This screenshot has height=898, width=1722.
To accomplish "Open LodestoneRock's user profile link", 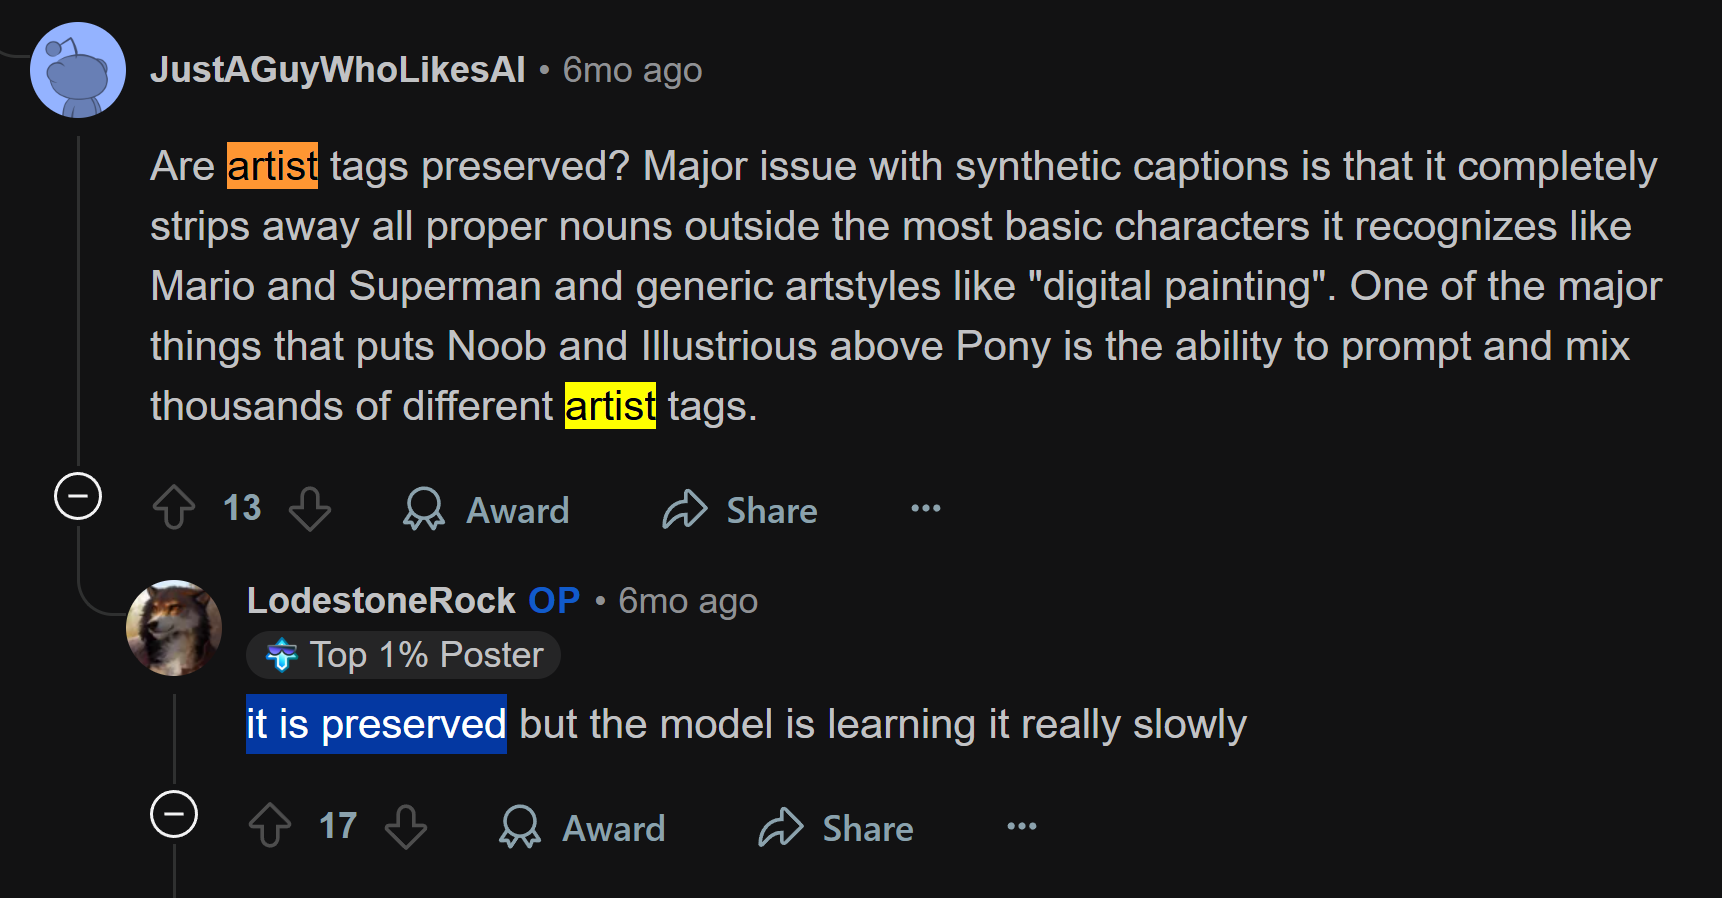I will click(x=381, y=601).
